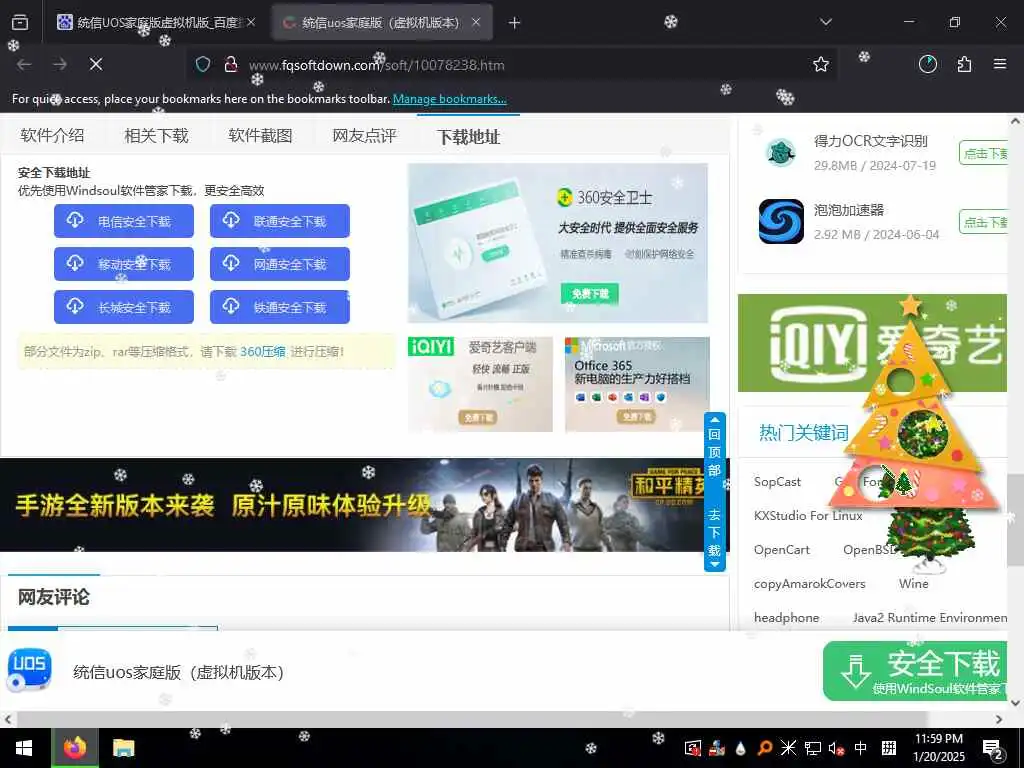Viewport: 1024px width, 768px height.
Task: Click 网通安全下载 button
Action: pos(280,264)
